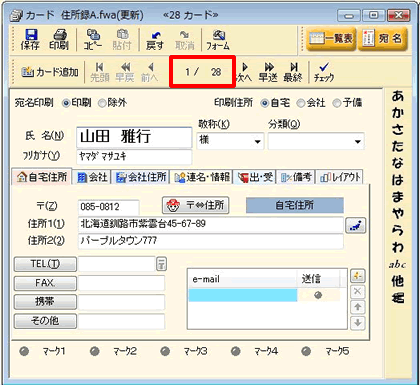Click the 住所2 address field
The height and width of the screenshot is (385, 420).
coord(211,241)
